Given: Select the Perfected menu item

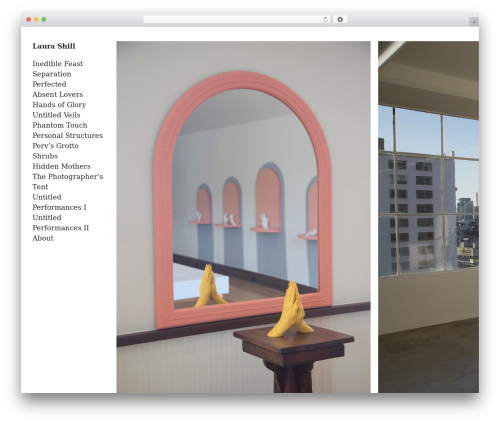Looking at the screenshot, I should point(49,84).
